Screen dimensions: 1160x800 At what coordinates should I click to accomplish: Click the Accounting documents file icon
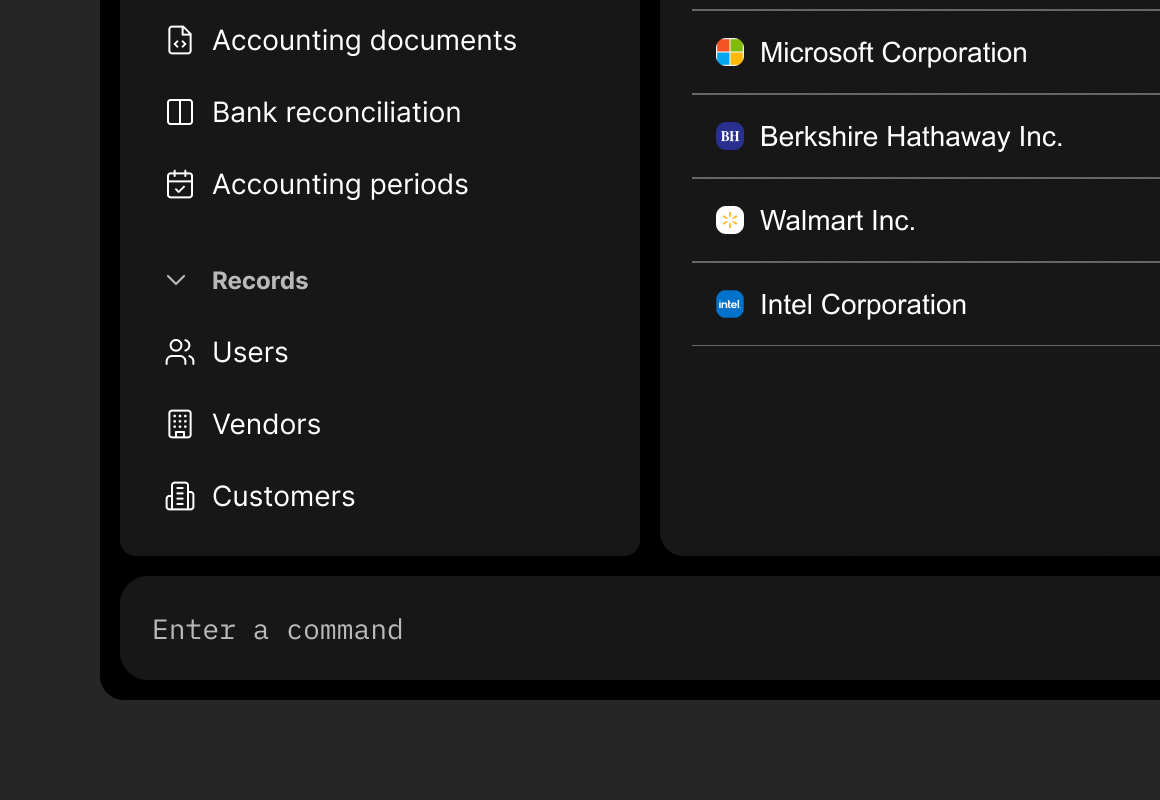[x=180, y=40]
